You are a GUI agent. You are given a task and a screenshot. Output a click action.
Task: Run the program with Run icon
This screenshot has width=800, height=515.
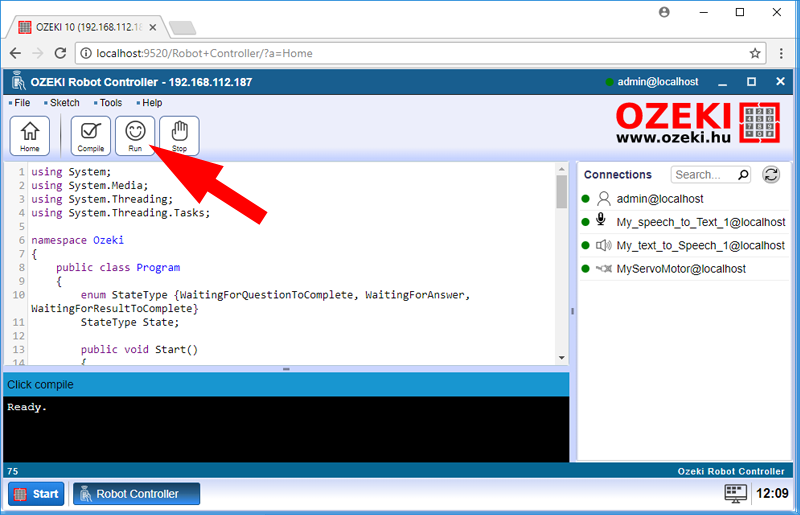(135, 135)
